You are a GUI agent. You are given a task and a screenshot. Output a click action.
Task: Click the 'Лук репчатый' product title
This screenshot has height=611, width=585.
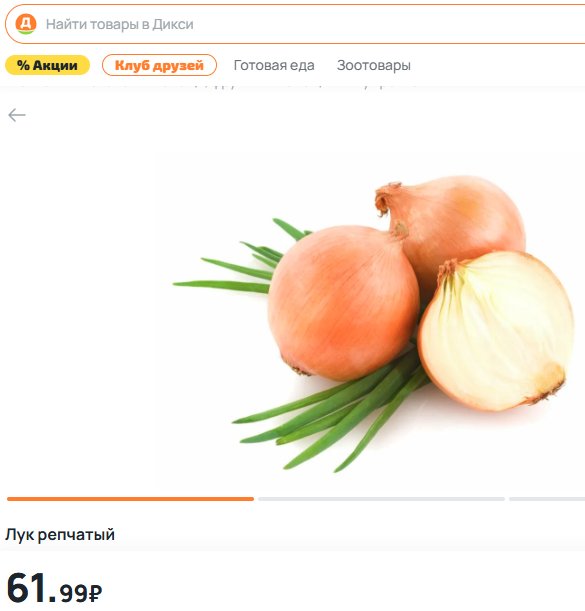[60, 535]
